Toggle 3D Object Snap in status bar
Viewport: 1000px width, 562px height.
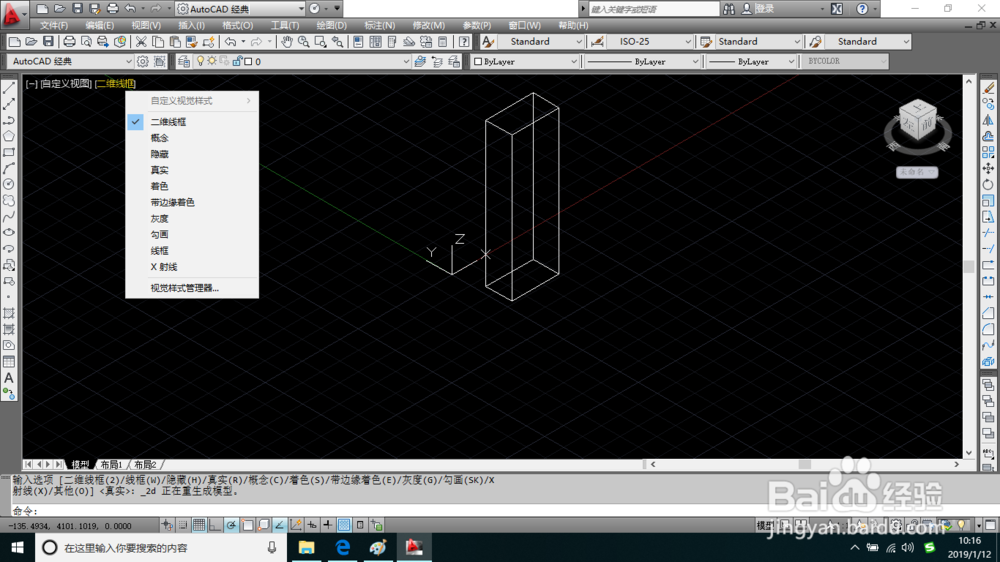point(263,526)
